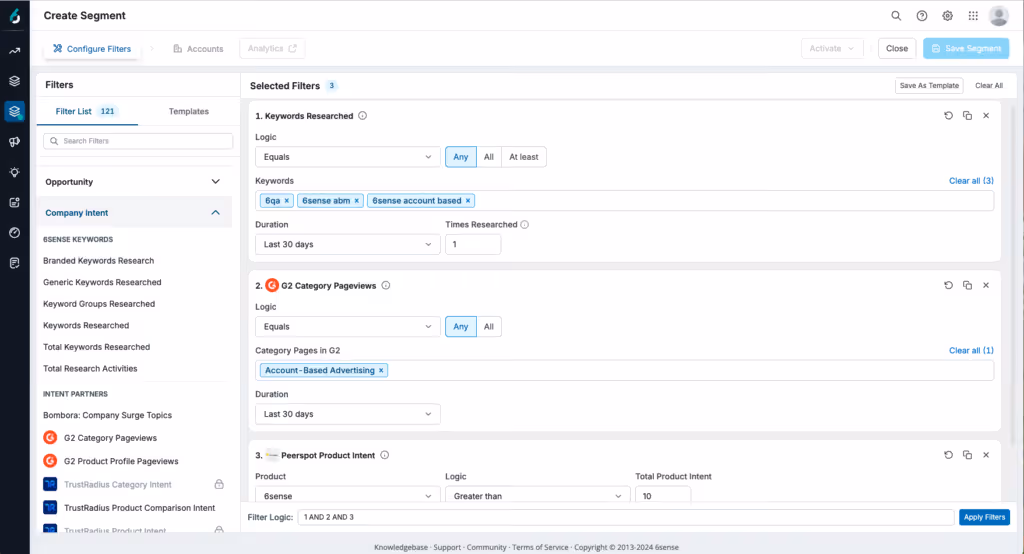Click Clear all (3) keywords link

pos(971,181)
